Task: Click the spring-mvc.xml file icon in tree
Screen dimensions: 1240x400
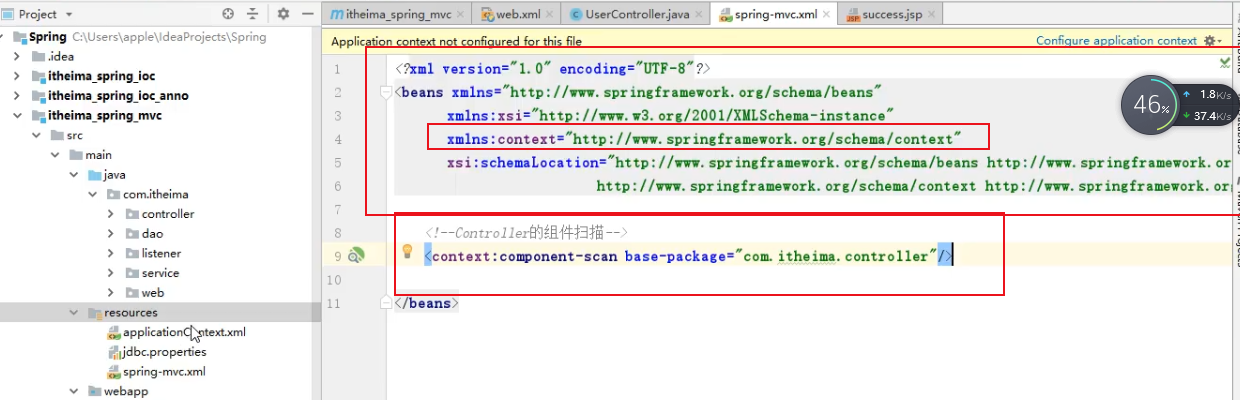Action: click(x=114, y=372)
